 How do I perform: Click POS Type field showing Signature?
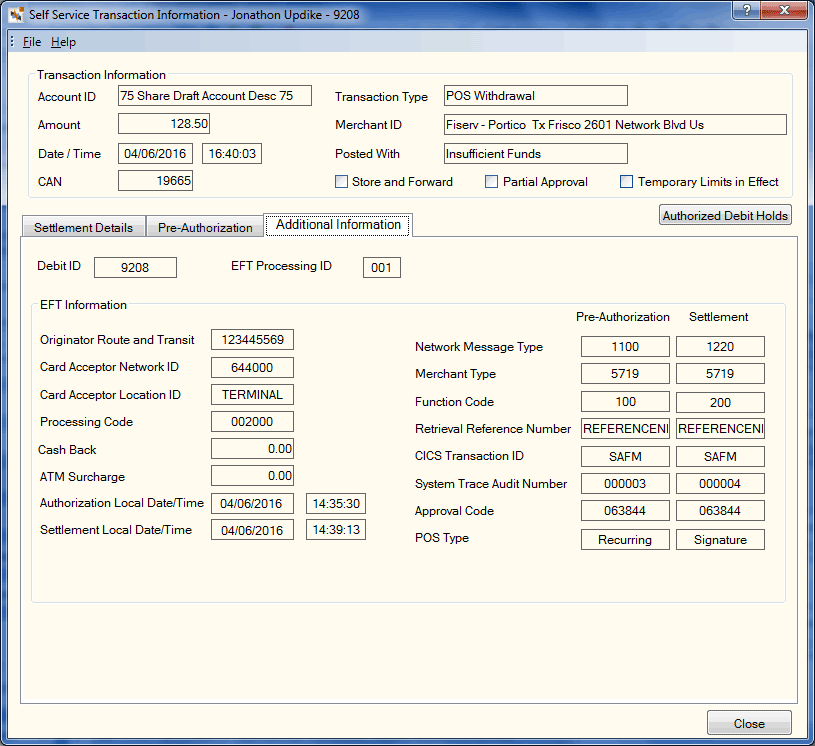(720, 540)
